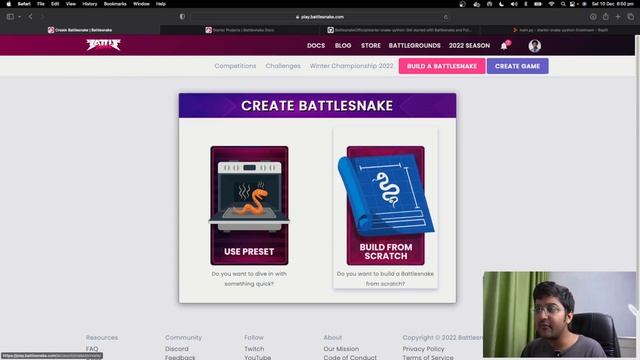Reload the page with the refresh icon

[446, 17]
